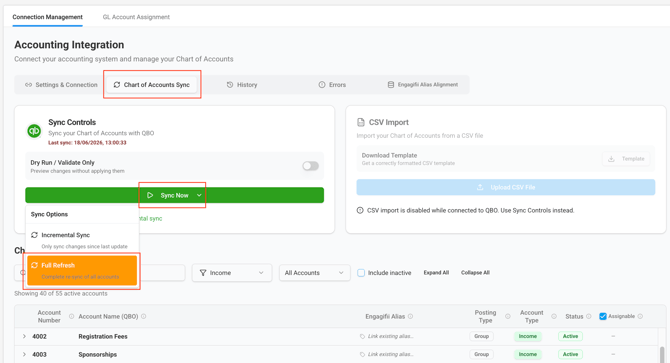
Task: Toggle the Dry Run / Validate Only switch
Action: (311, 166)
